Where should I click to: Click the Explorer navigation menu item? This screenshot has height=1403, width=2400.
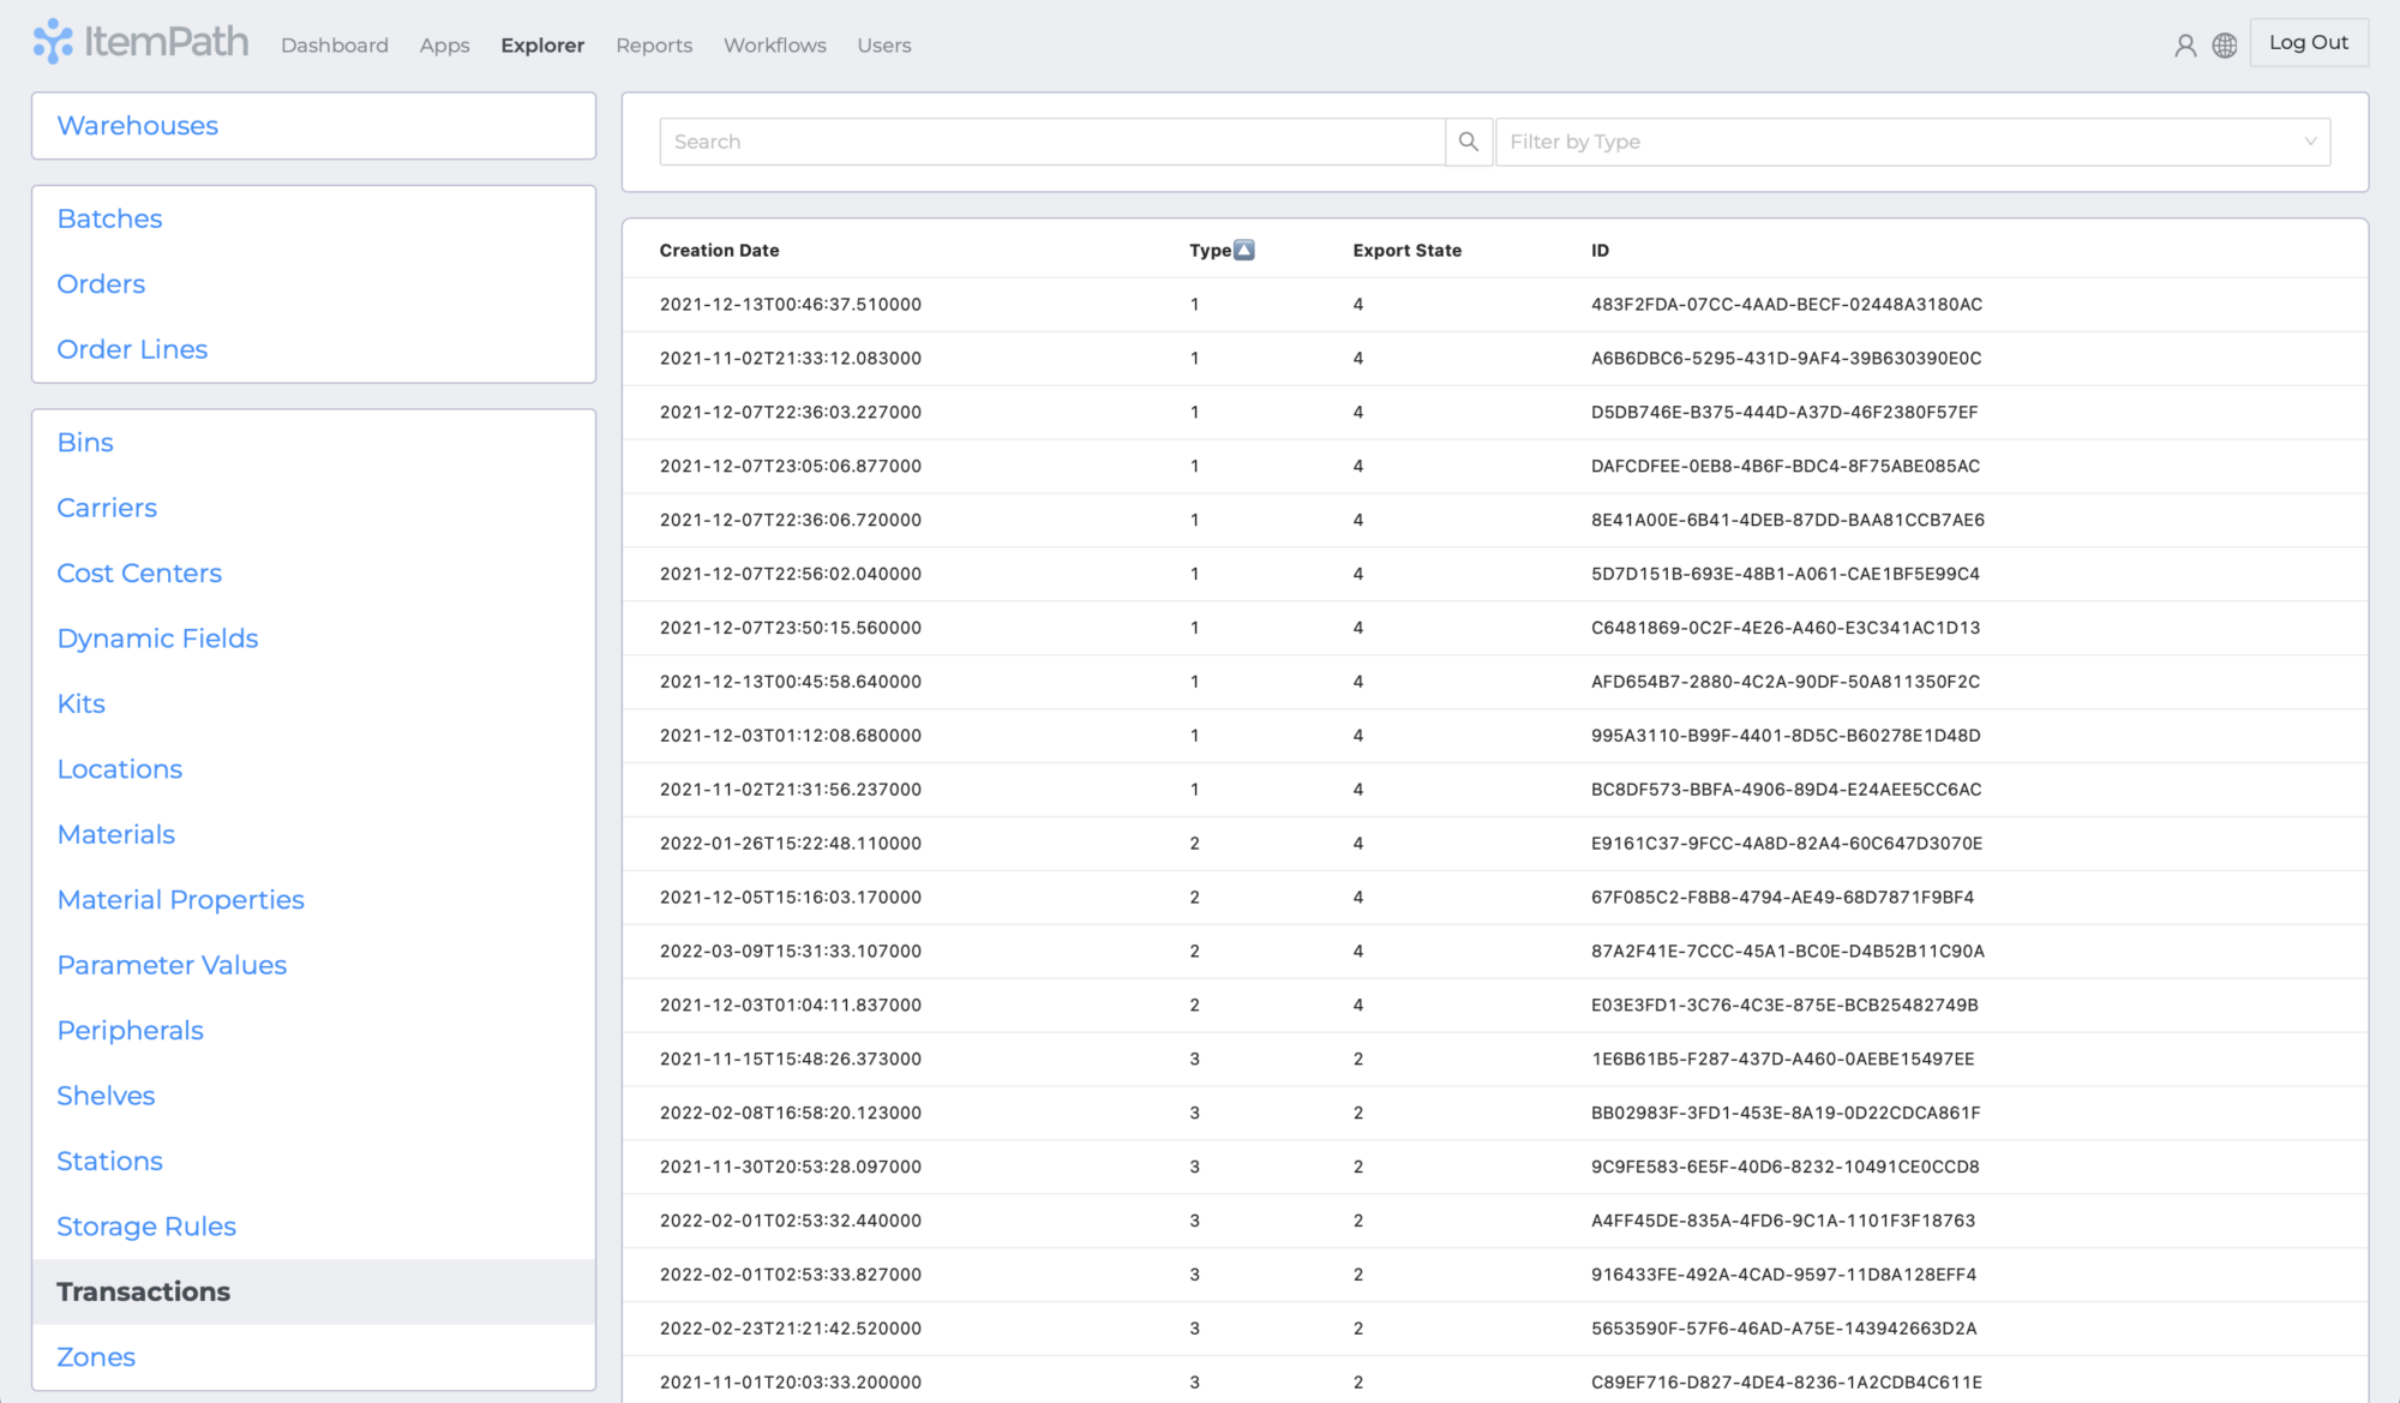(x=543, y=43)
